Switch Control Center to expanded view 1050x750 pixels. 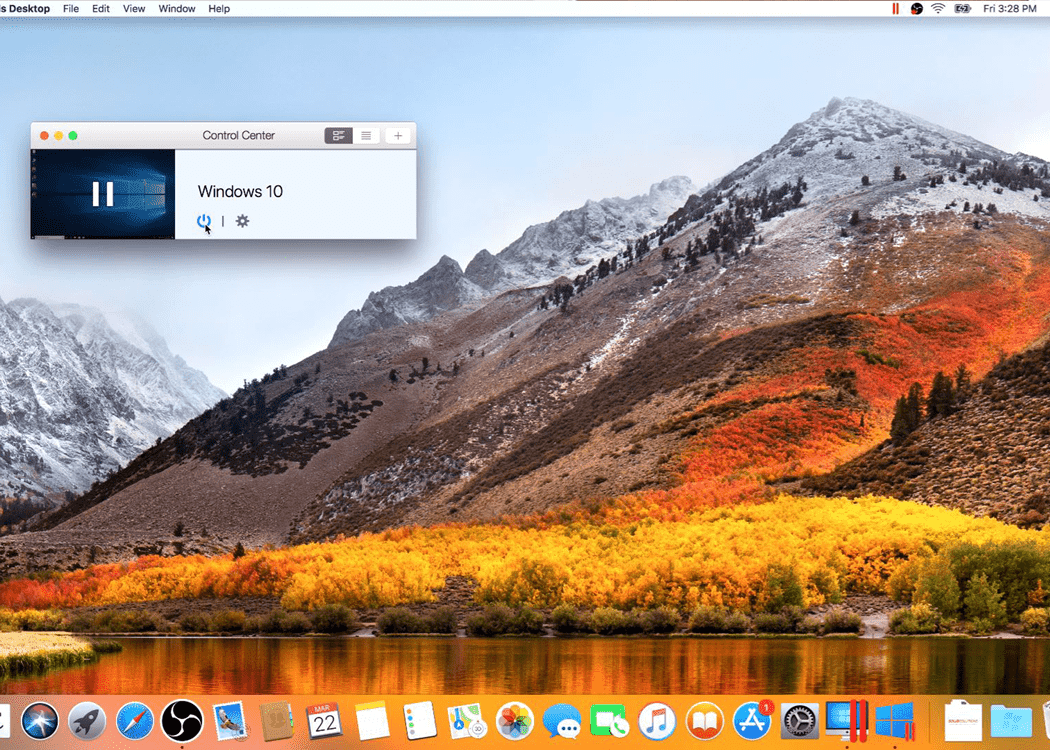[x=339, y=136]
